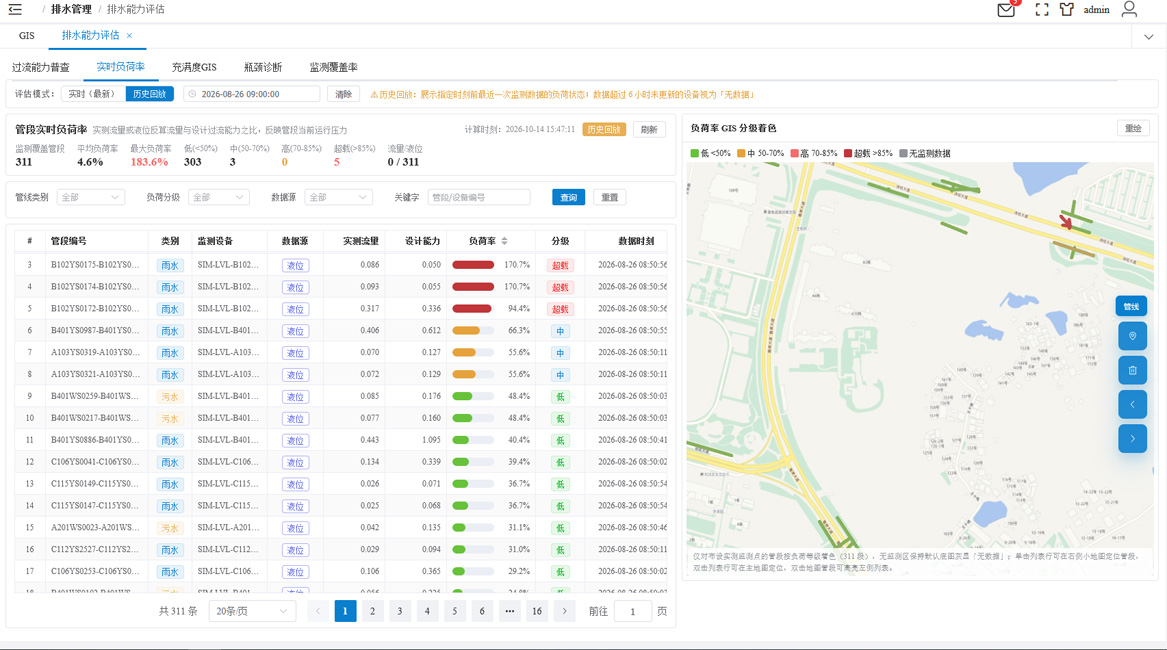Switch to the 充满度GIS tab

194,67
